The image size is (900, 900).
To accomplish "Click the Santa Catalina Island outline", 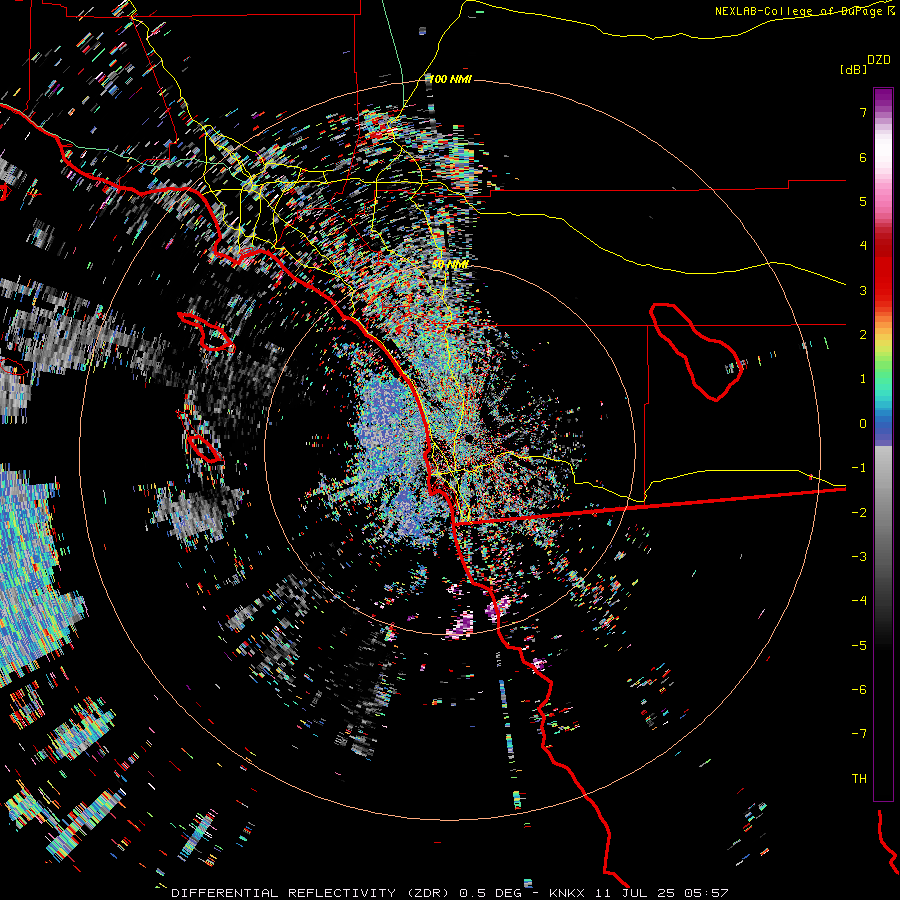I will click(x=206, y=331).
